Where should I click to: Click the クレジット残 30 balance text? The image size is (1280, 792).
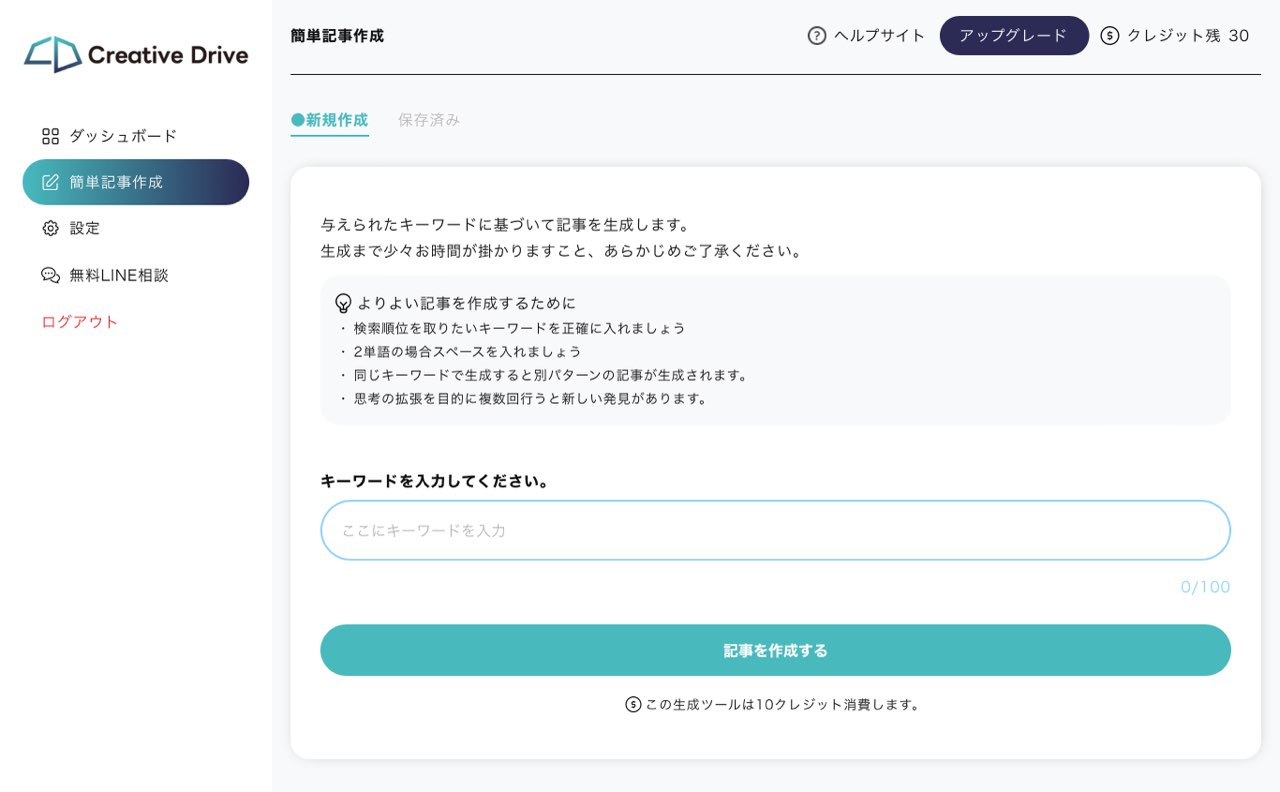click(x=1188, y=36)
